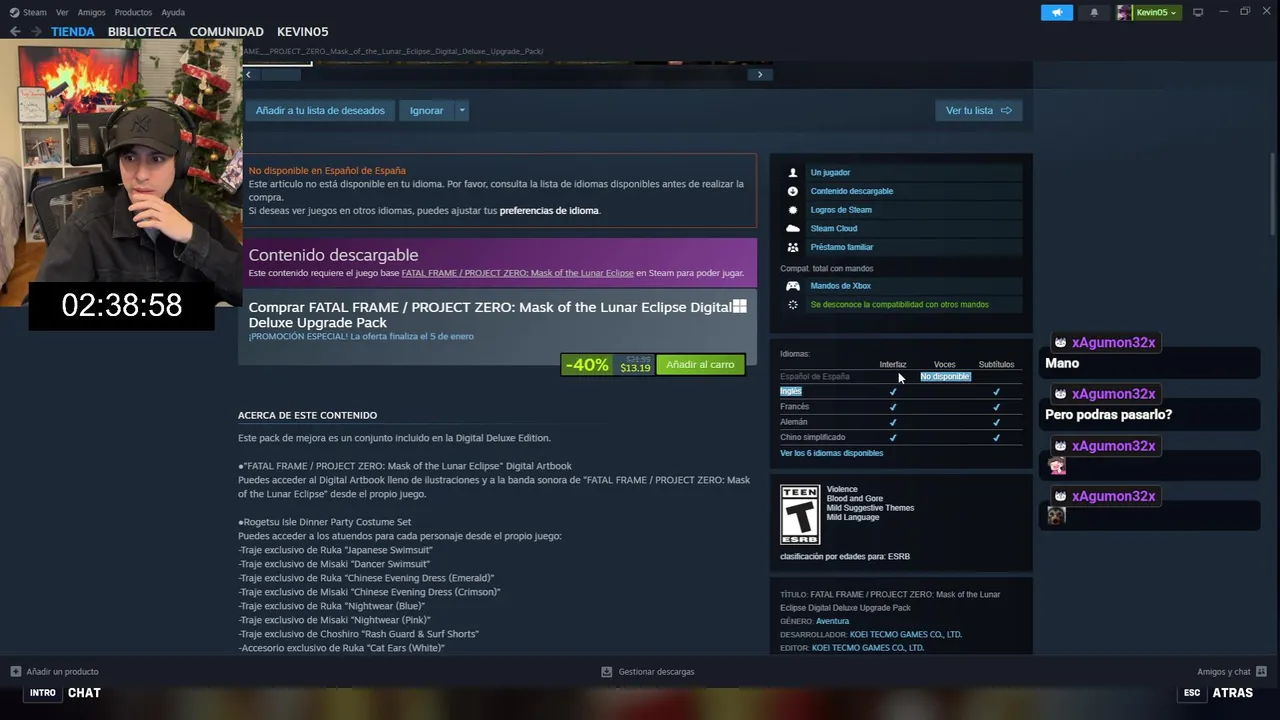Click the Mandos de Xbox link
This screenshot has height=720, width=1280.
click(840, 286)
